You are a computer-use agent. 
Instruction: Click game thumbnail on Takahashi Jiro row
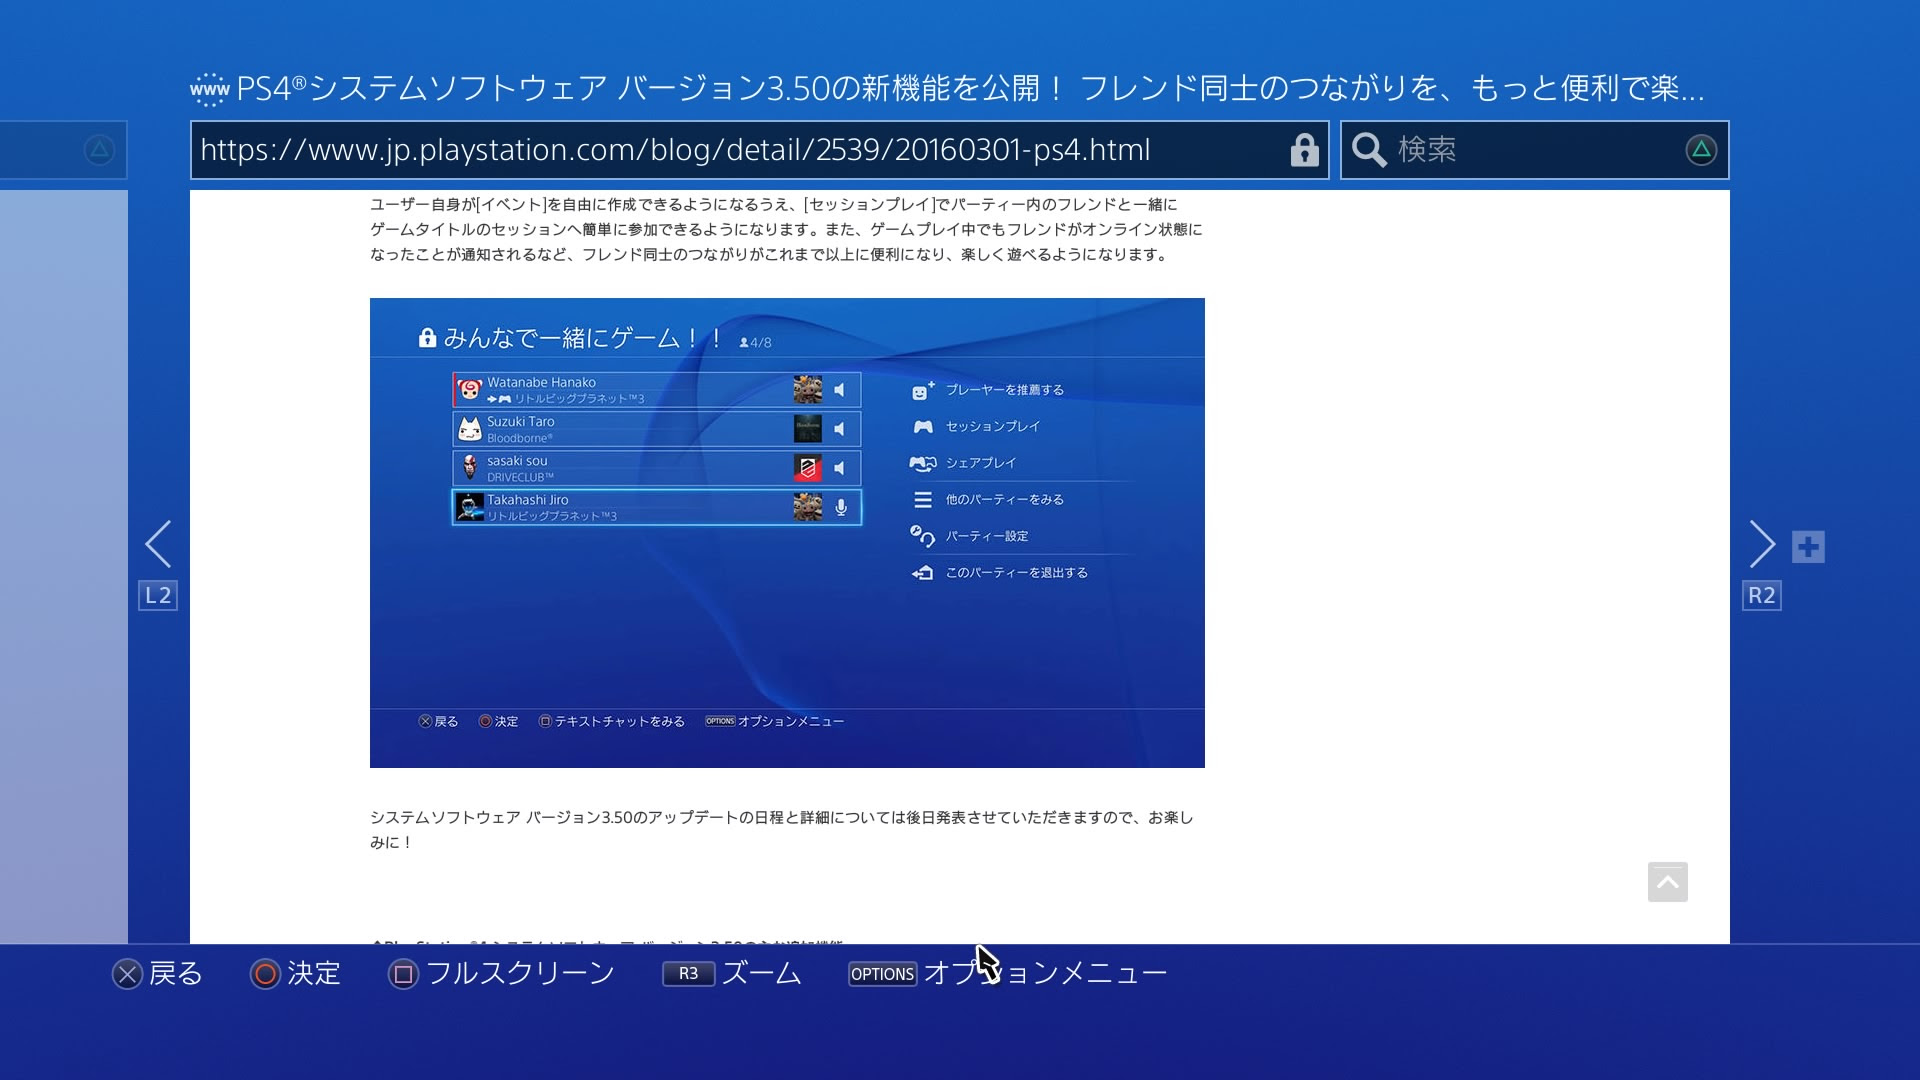tap(808, 507)
